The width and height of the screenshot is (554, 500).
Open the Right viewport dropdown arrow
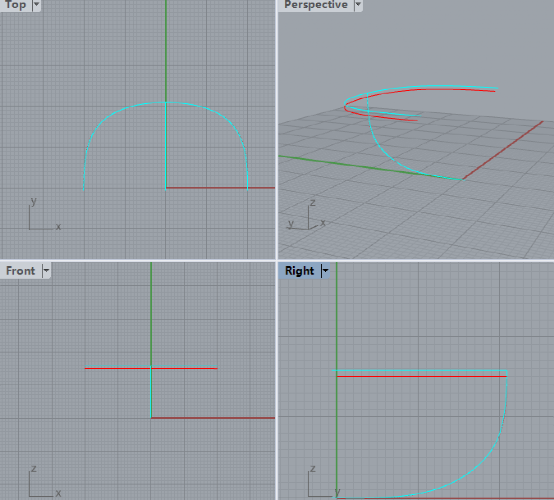coord(325,271)
